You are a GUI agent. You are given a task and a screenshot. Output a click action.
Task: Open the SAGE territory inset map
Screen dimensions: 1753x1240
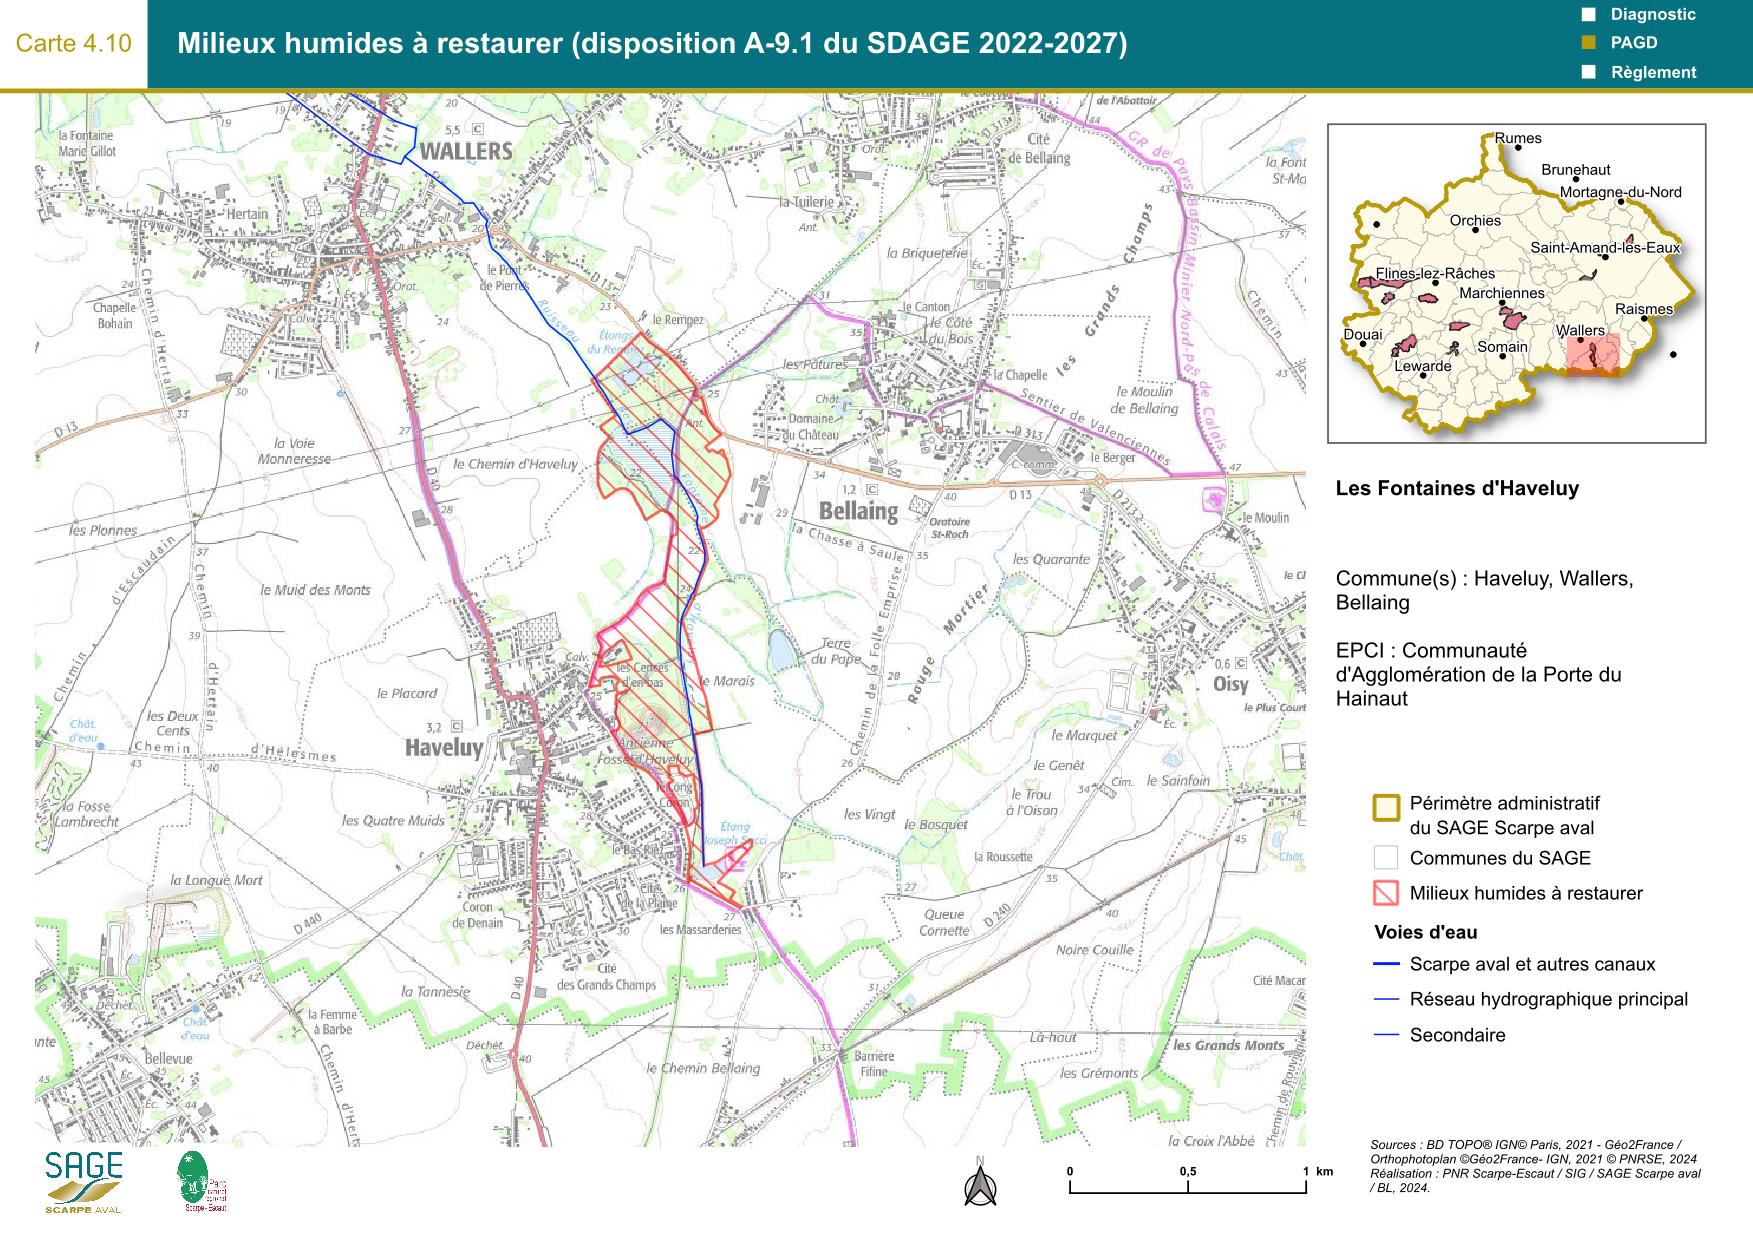tap(1516, 283)
